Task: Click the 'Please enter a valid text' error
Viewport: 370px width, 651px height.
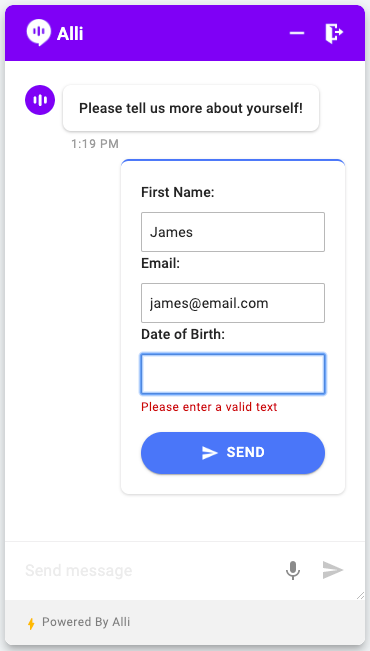Action: click(x=209, y=407)
